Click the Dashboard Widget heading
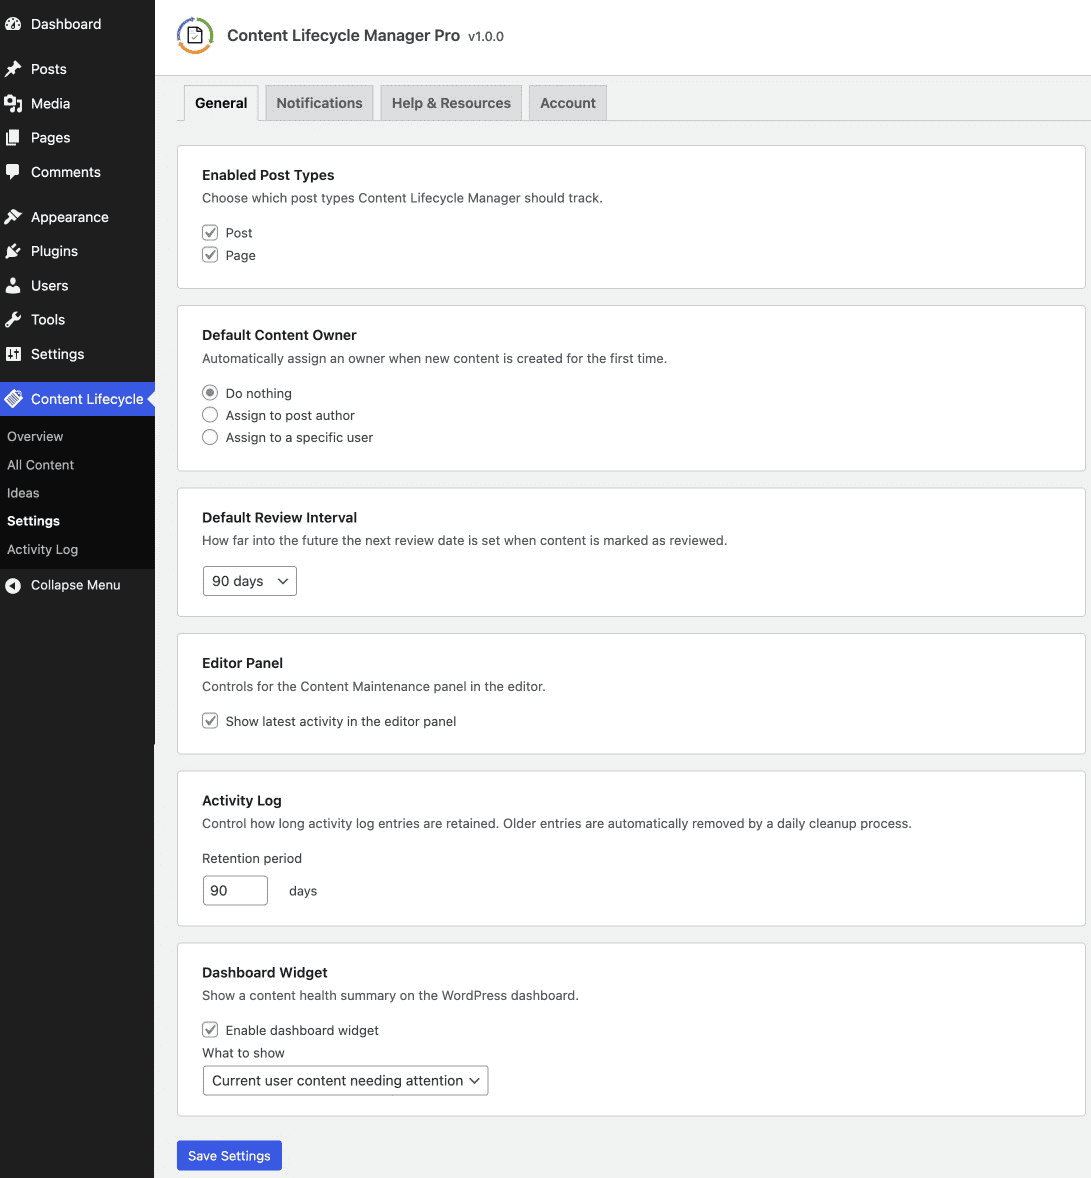 point(264,972)
